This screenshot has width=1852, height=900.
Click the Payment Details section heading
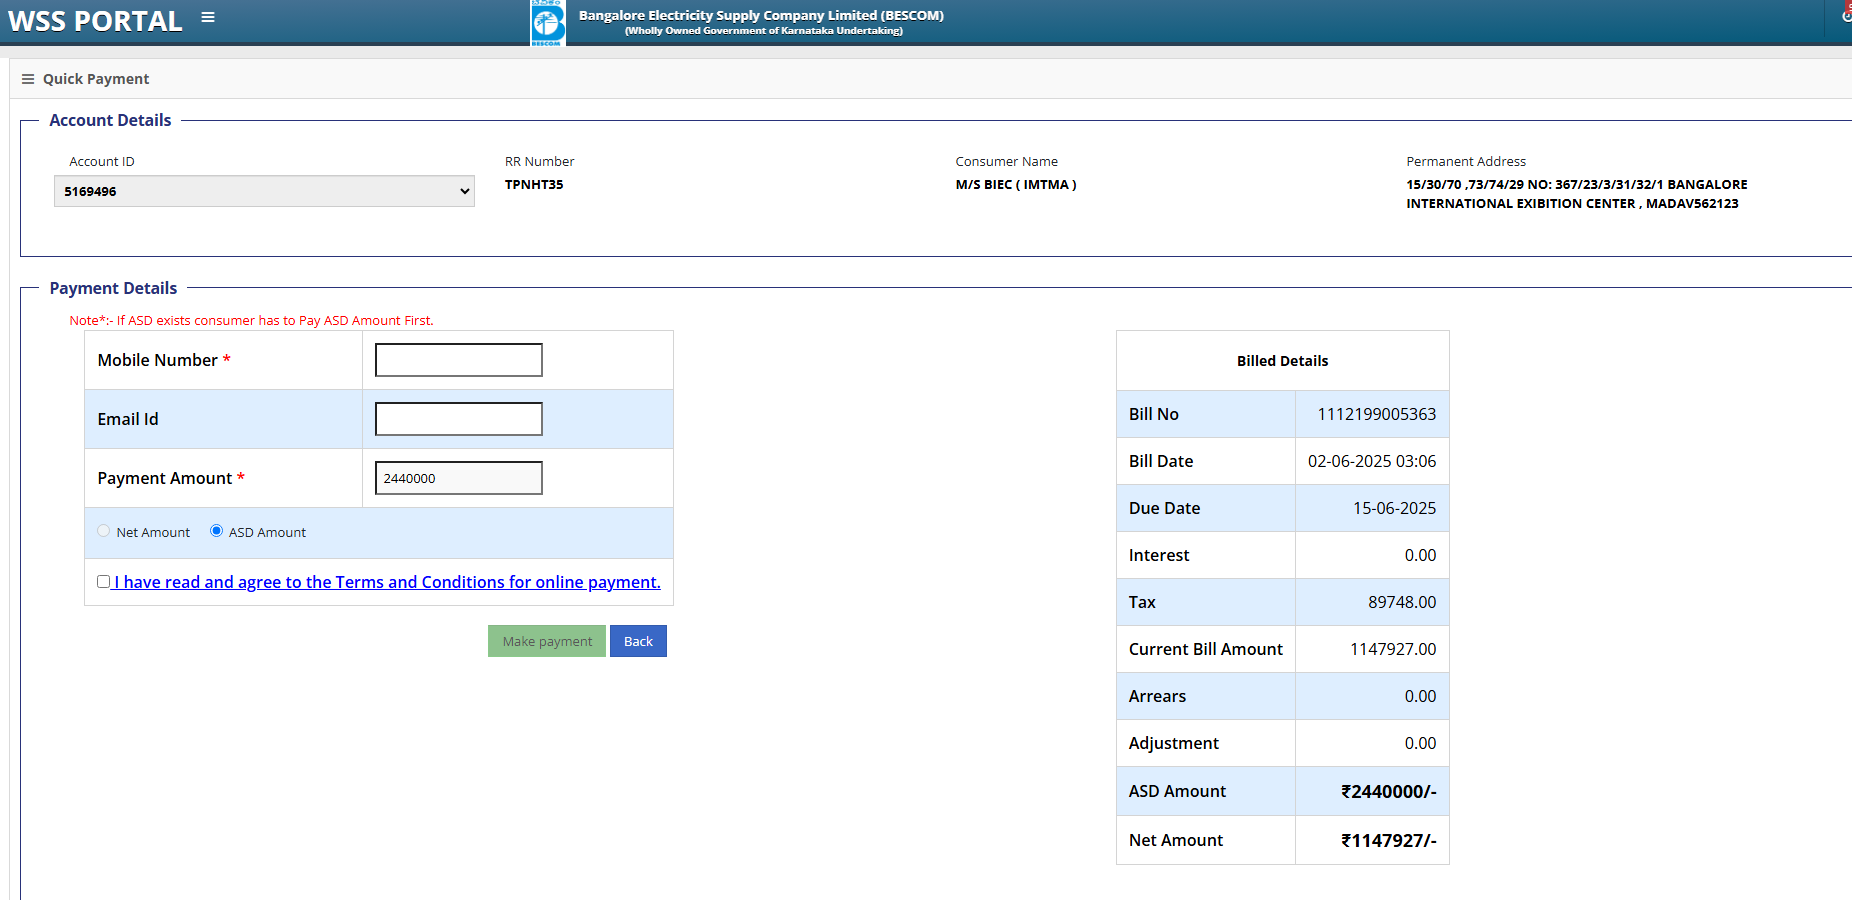[x=113, y=288]
